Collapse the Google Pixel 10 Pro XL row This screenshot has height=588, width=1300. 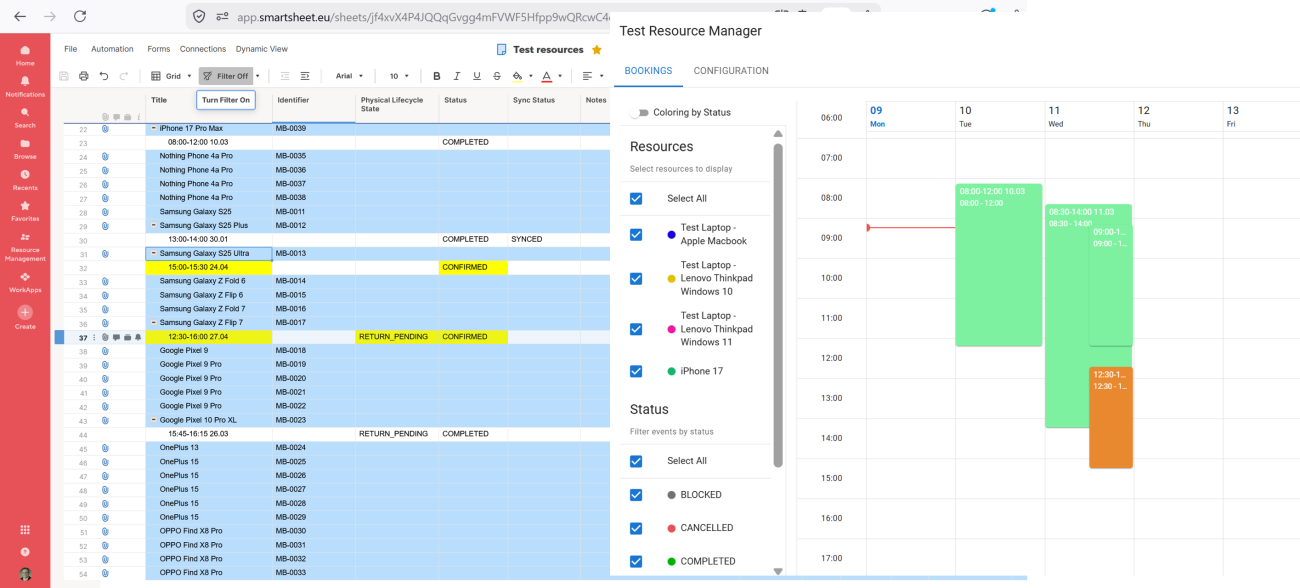point(153,420)
